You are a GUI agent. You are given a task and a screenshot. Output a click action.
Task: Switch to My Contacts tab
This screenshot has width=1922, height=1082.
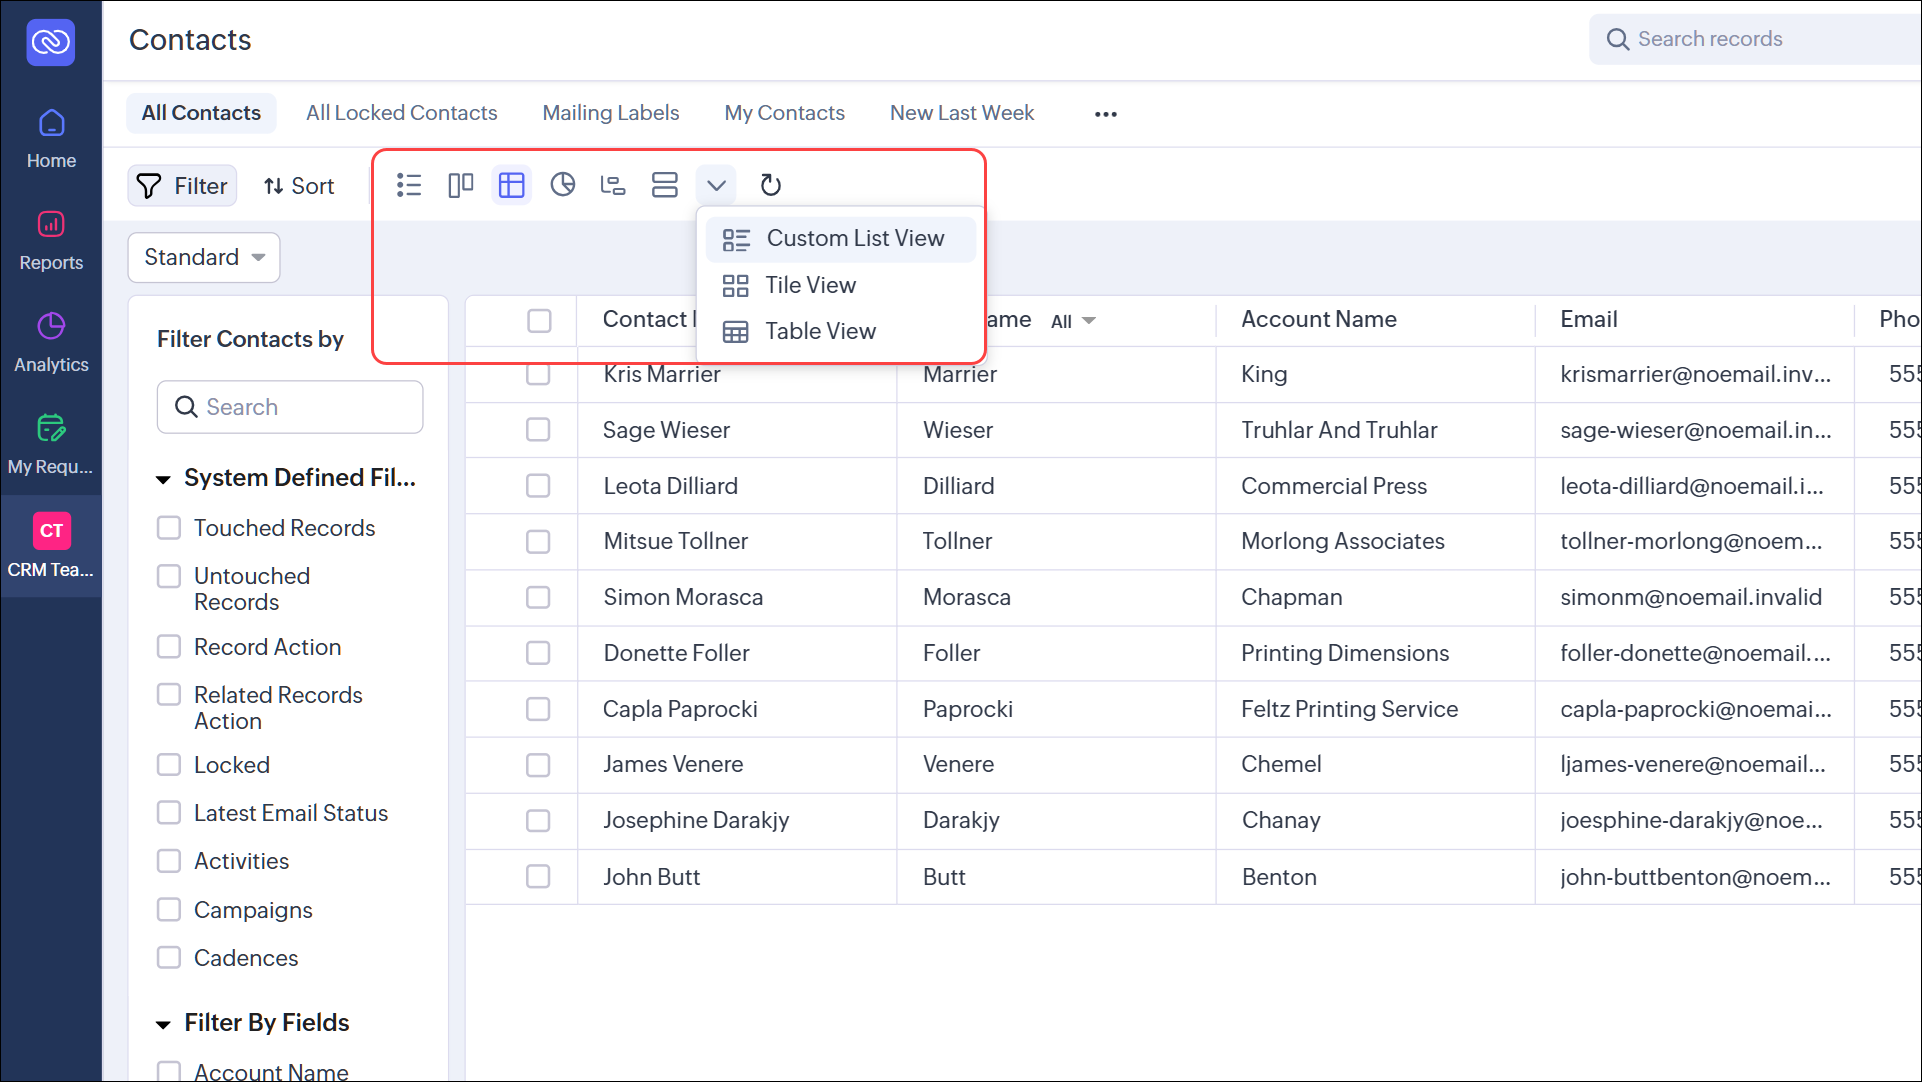click(x=784, y=113)
